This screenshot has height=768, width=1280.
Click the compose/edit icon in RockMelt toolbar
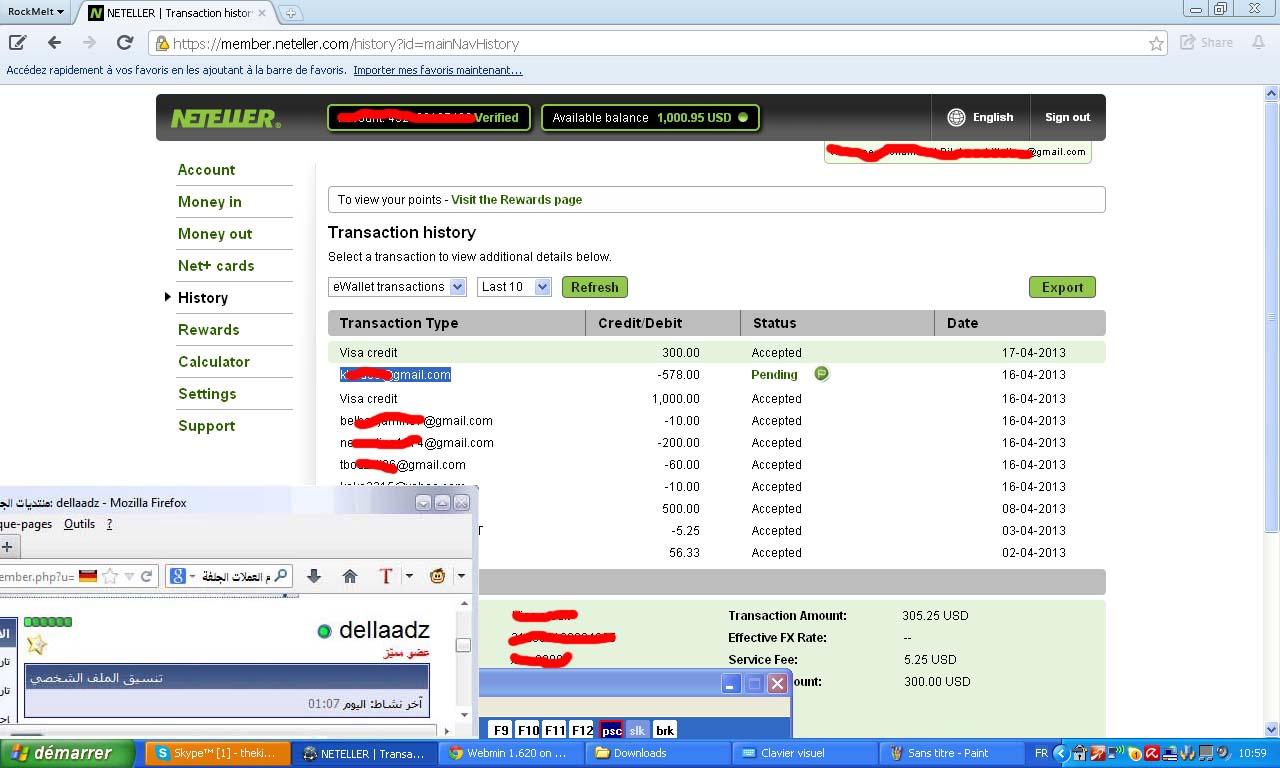17,43
